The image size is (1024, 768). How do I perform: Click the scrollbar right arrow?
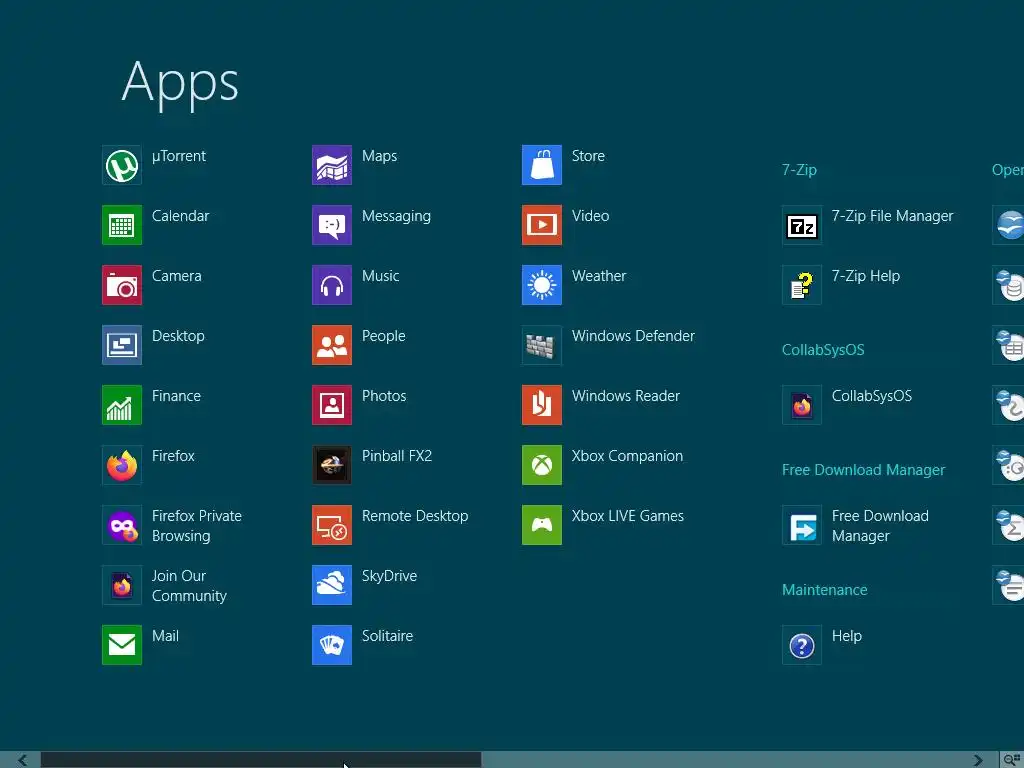[x=978, y=760]
